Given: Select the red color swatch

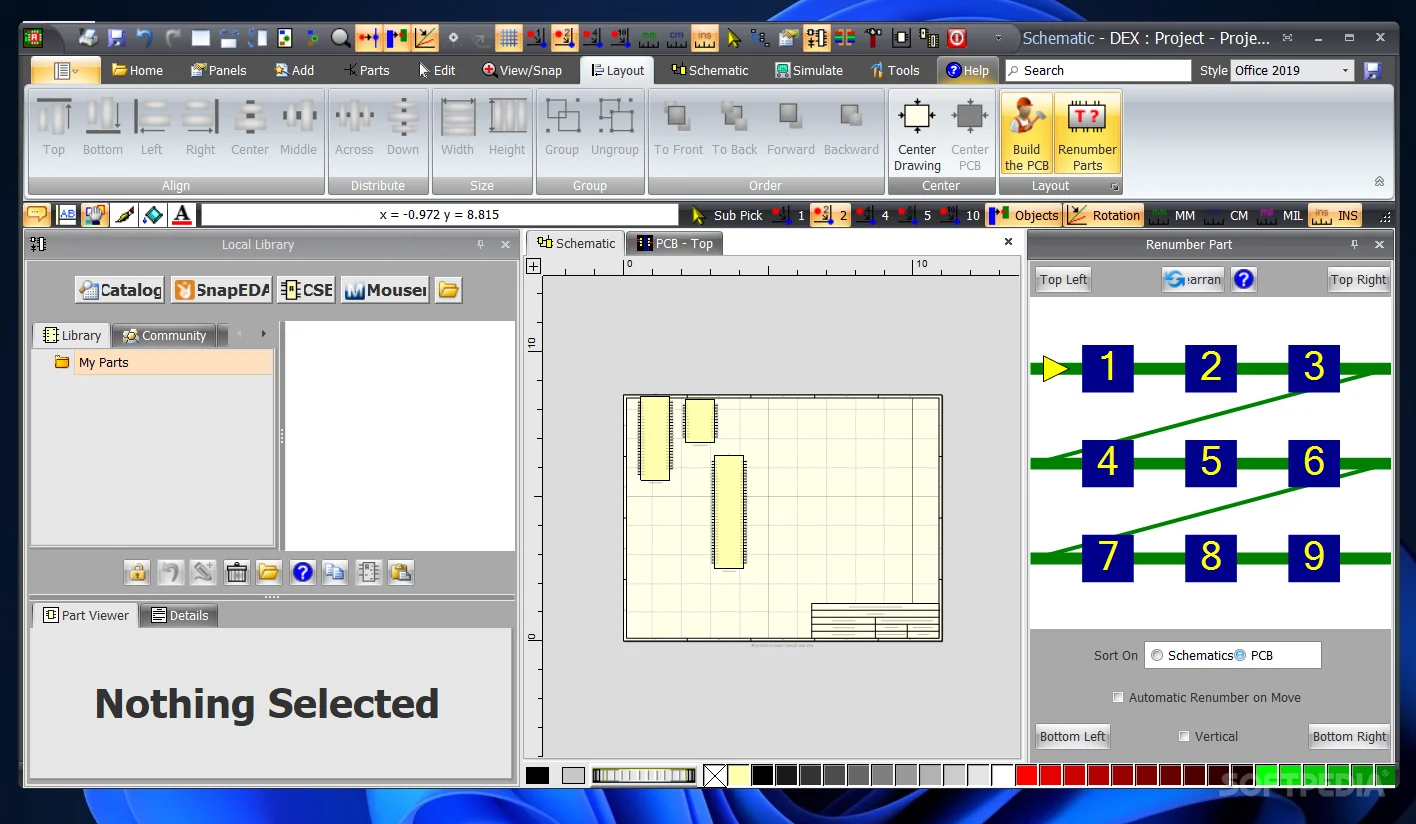Looking at the screenshot, I should click(1026, 774).
